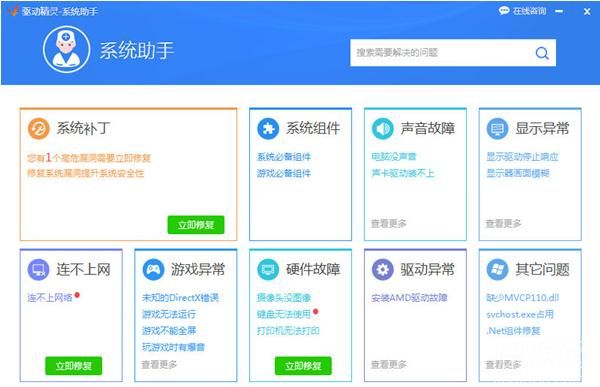The height and width of the screenshot is (387, 600).
Task: Open the 未知的DirectX错误 link
Action: 180,297
